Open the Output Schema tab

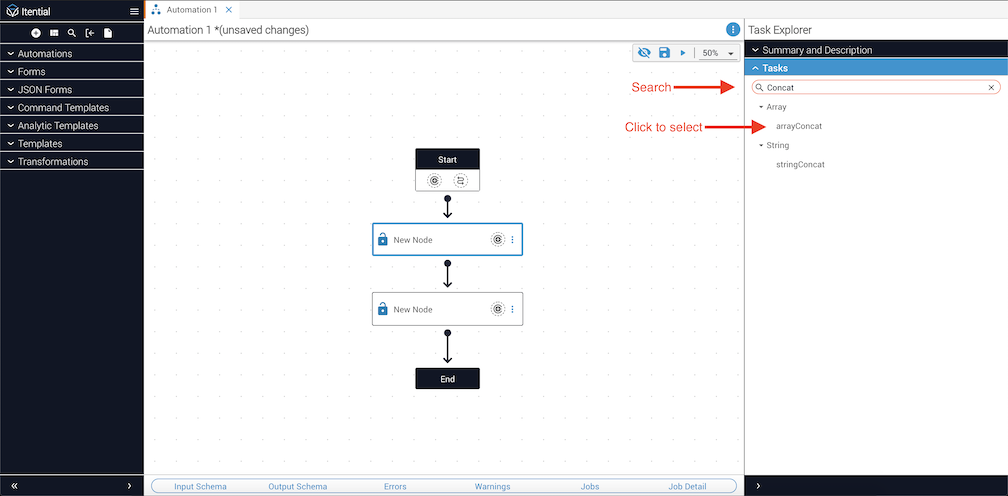point(298,486)
